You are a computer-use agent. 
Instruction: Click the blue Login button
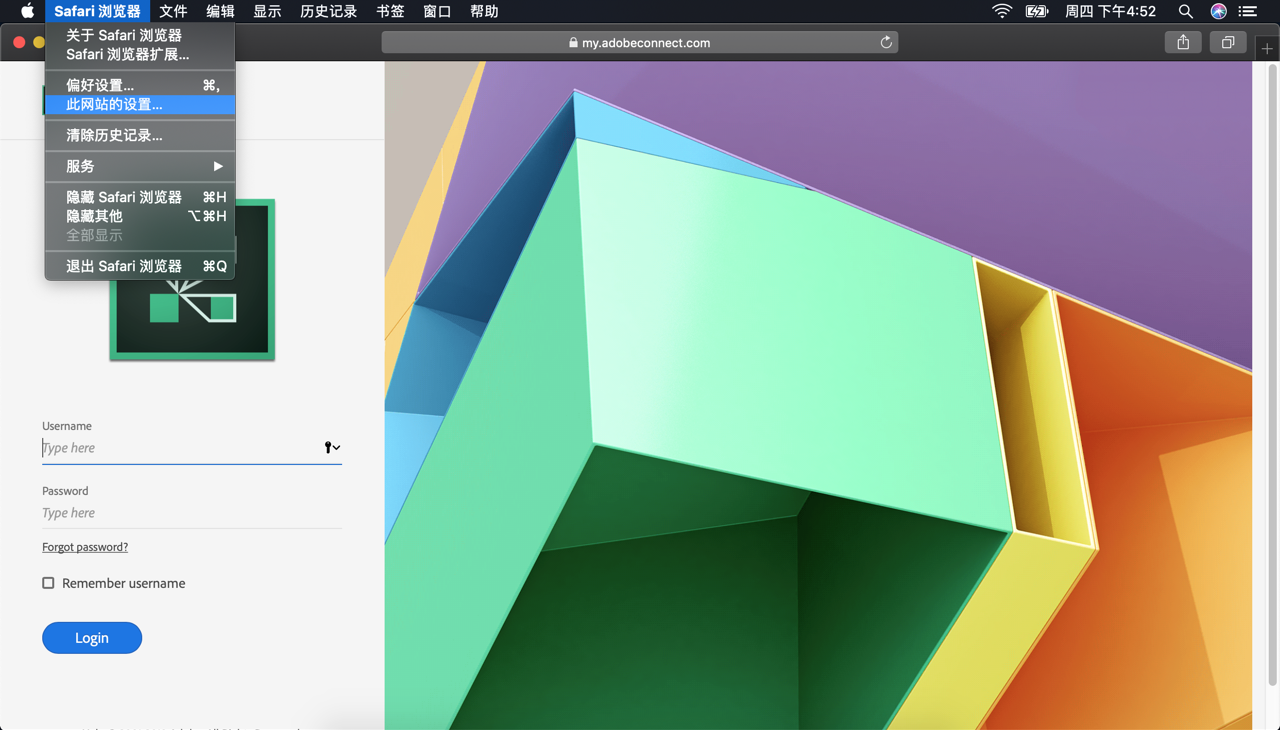92,638
